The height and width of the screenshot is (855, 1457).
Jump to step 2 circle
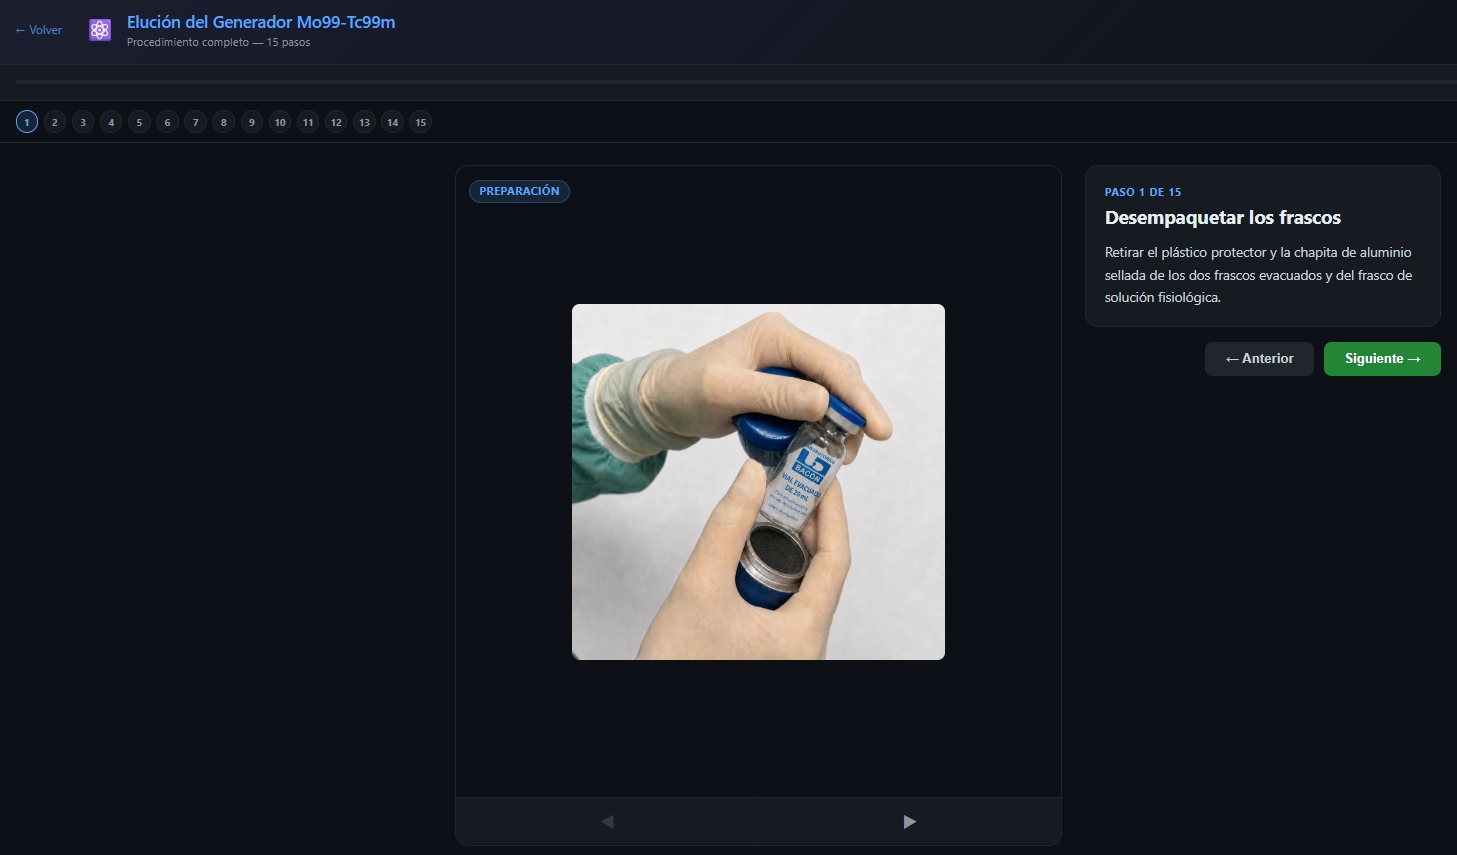pos(55,122)
